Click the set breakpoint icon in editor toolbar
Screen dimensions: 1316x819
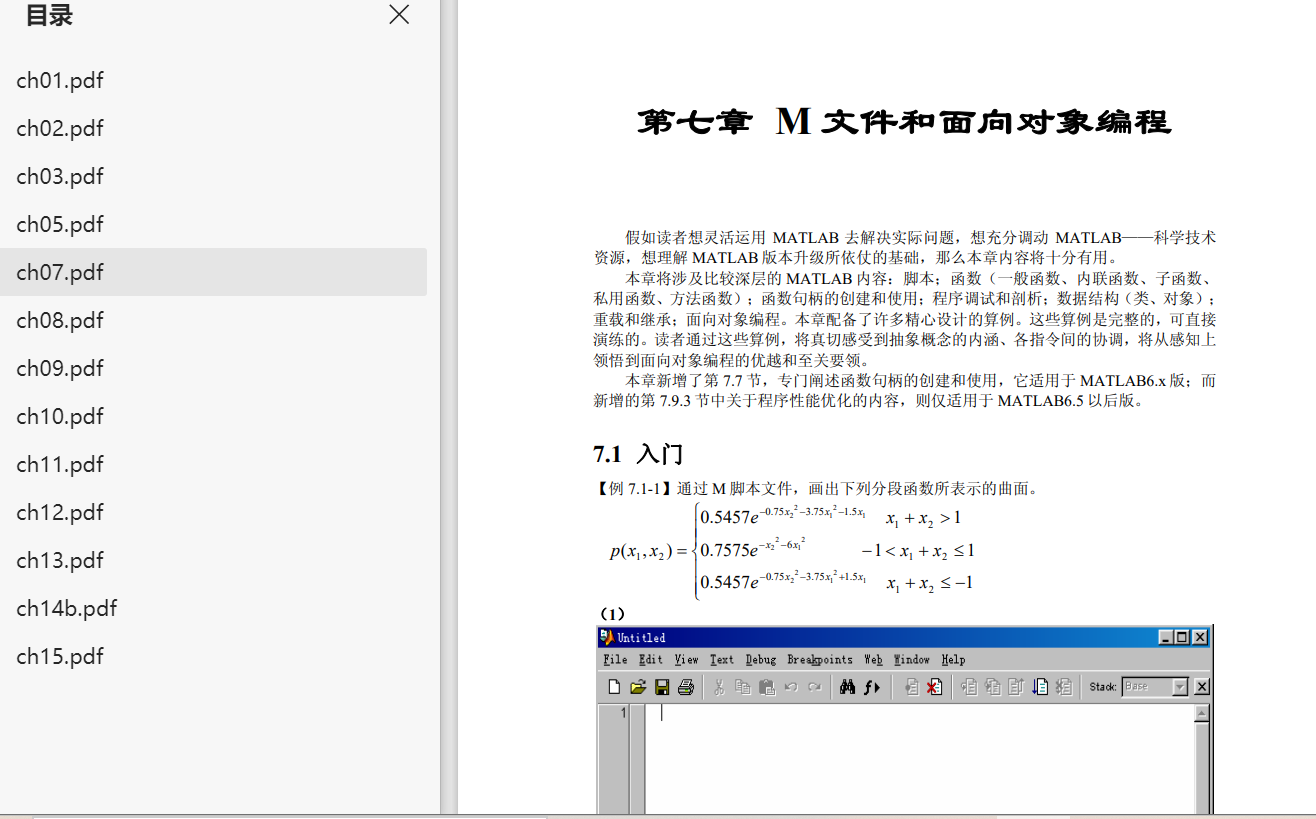912,687
